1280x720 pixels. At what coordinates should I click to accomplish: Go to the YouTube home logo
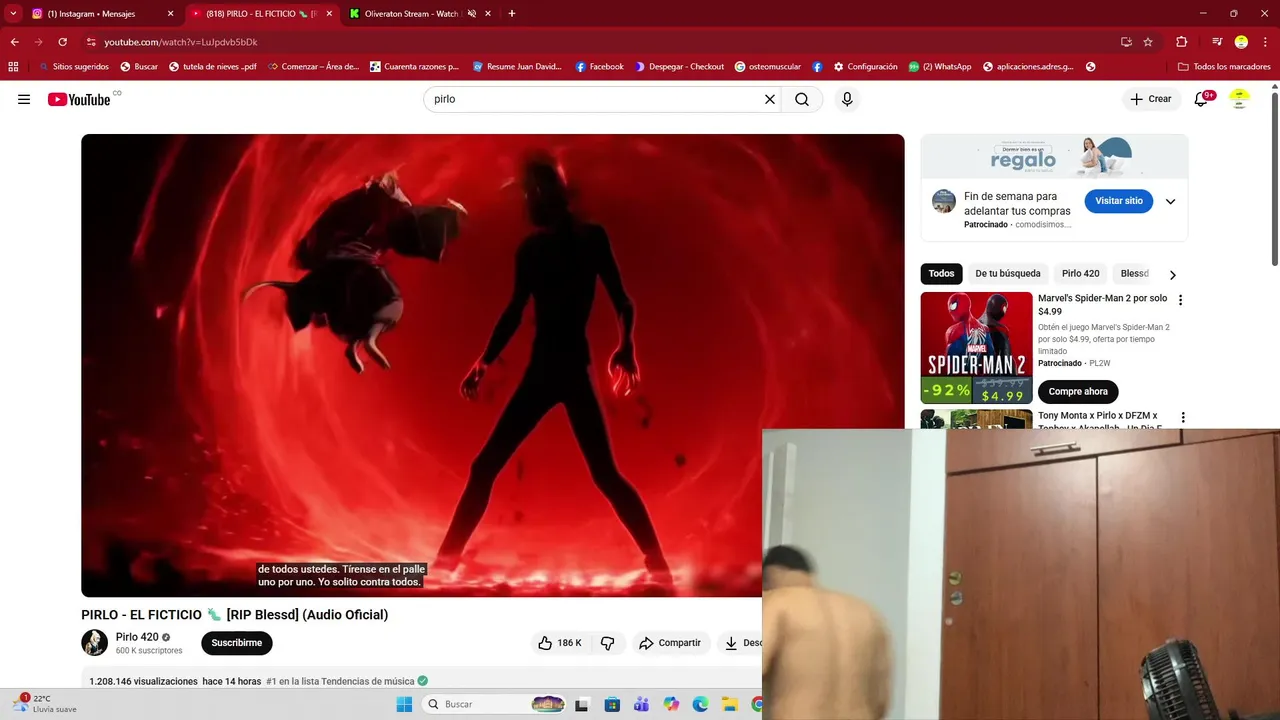click(79, 99)
